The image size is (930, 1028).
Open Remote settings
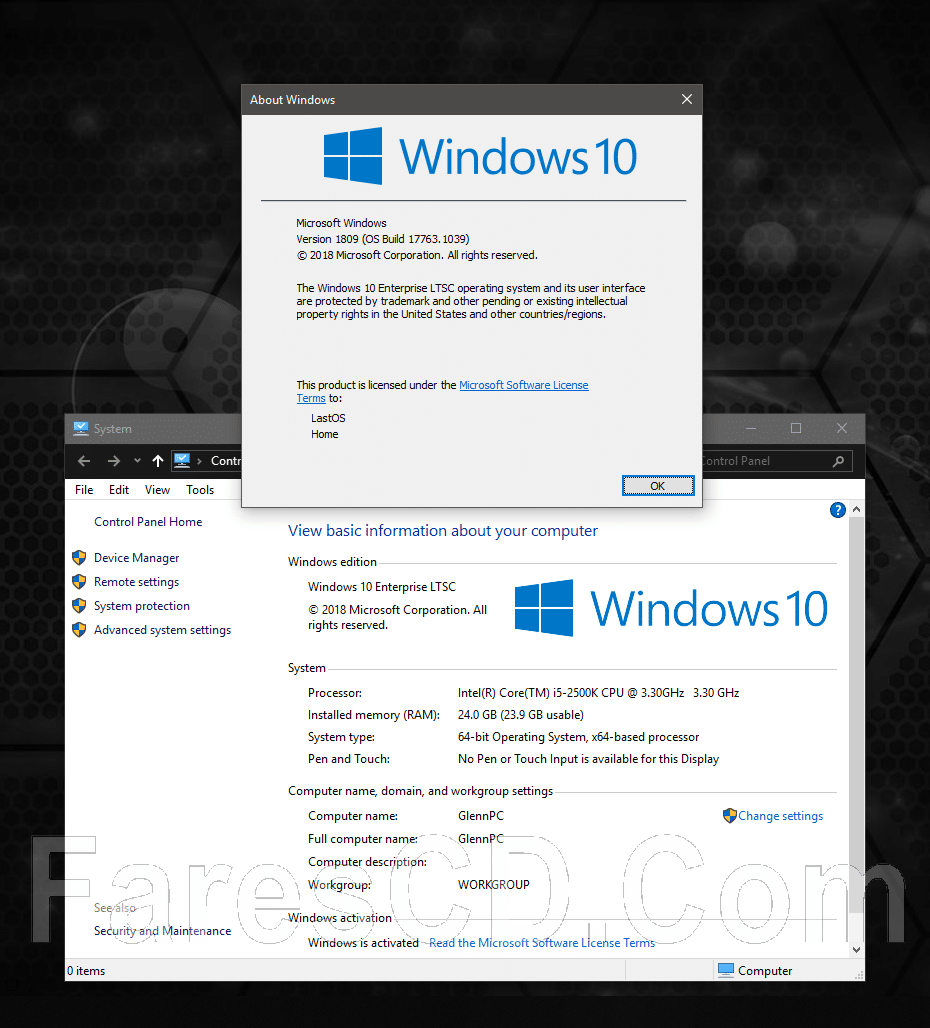click(x=136, y=582)
